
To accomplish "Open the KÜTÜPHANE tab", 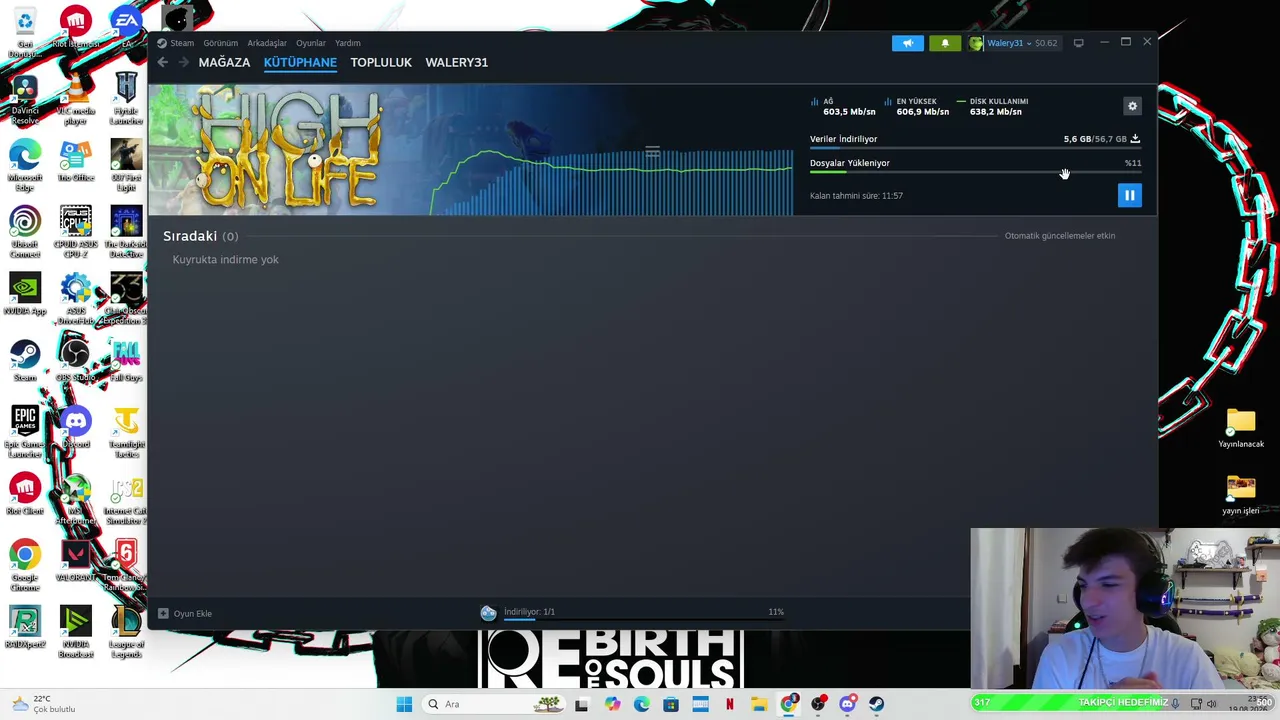I will 300,62.
